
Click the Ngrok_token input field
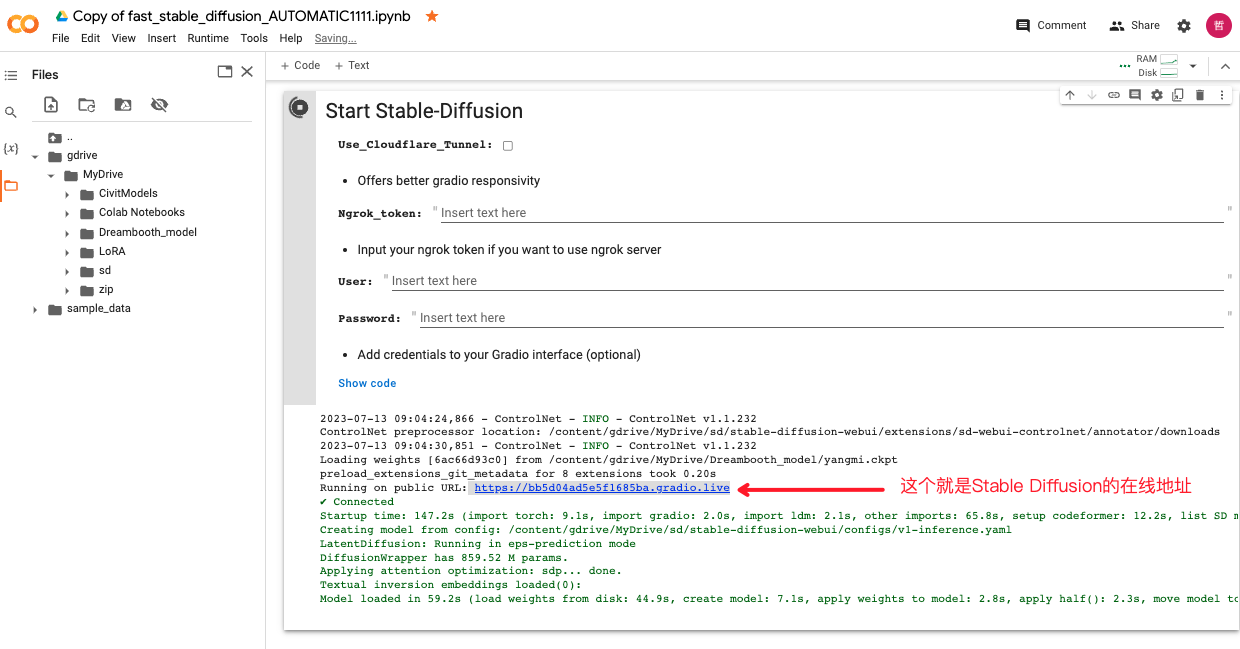(x=600, y=212)
